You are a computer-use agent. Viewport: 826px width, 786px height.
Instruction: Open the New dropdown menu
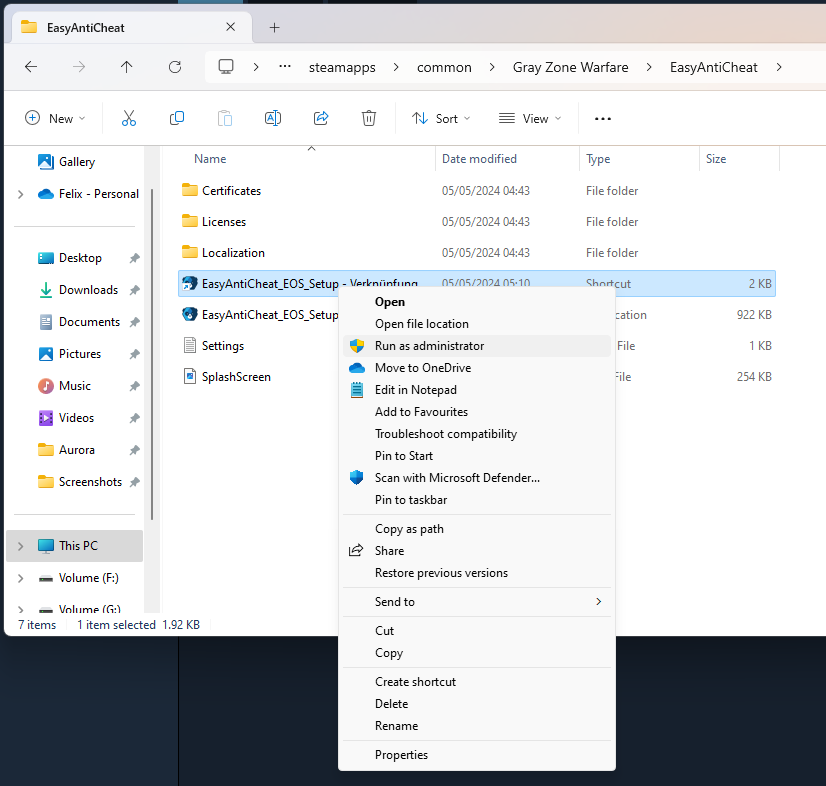[55, 119]
